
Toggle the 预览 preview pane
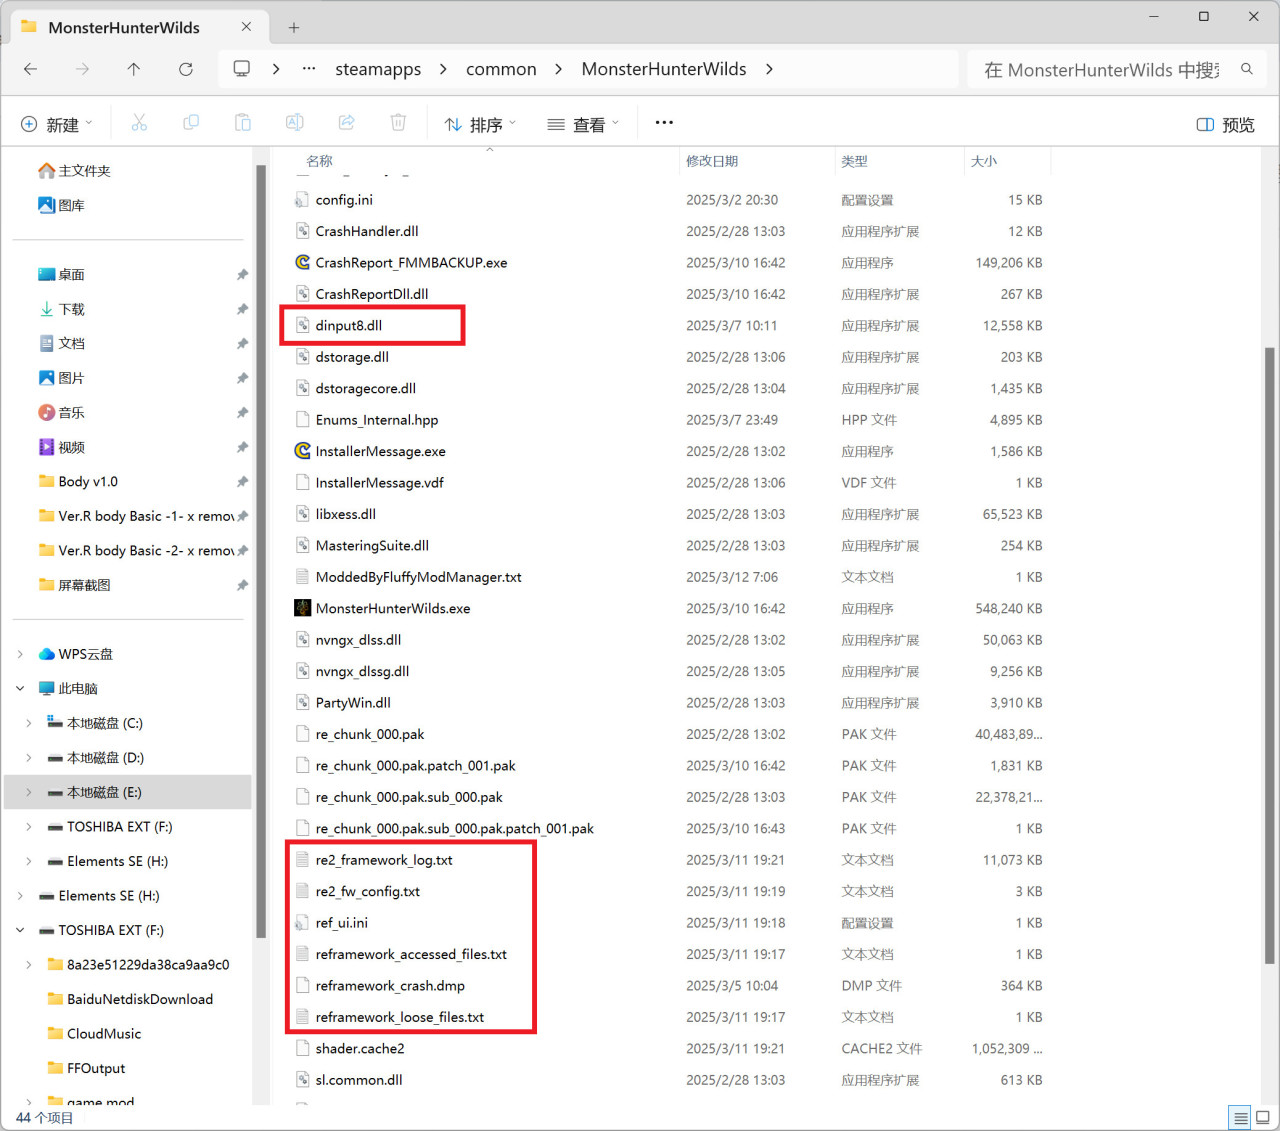click(1225, 124)
